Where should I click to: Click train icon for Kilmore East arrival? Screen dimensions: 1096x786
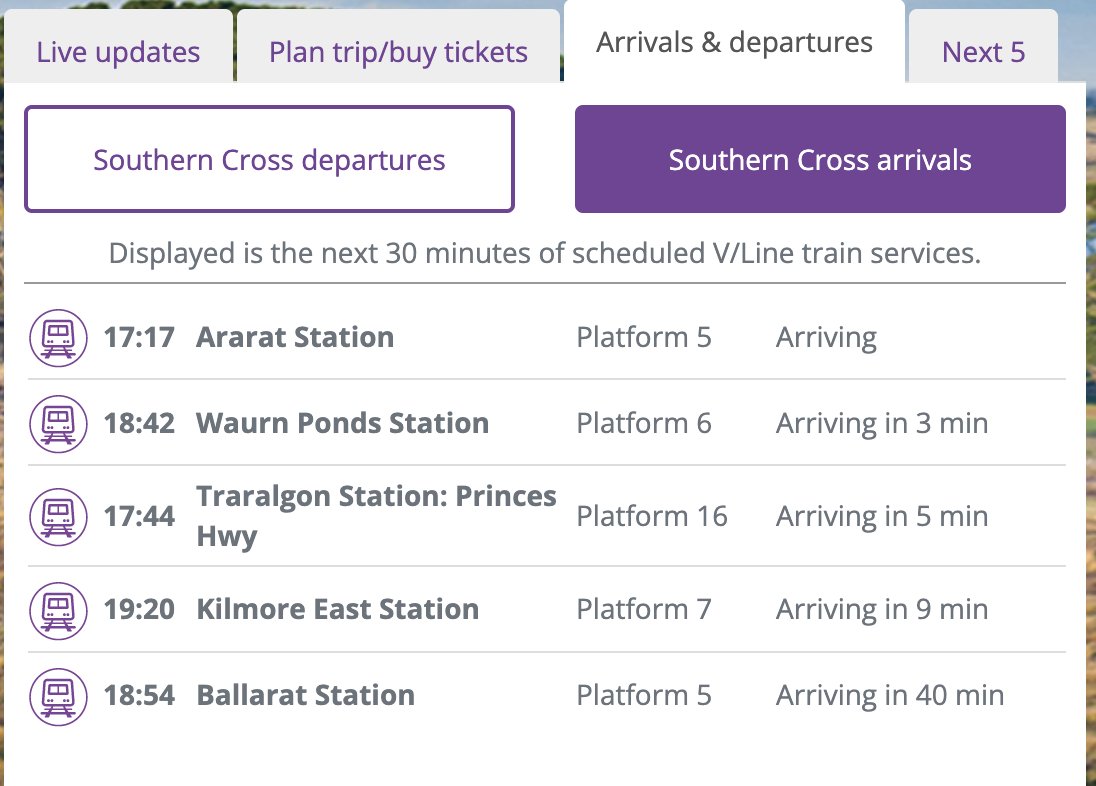coord(58,610)
